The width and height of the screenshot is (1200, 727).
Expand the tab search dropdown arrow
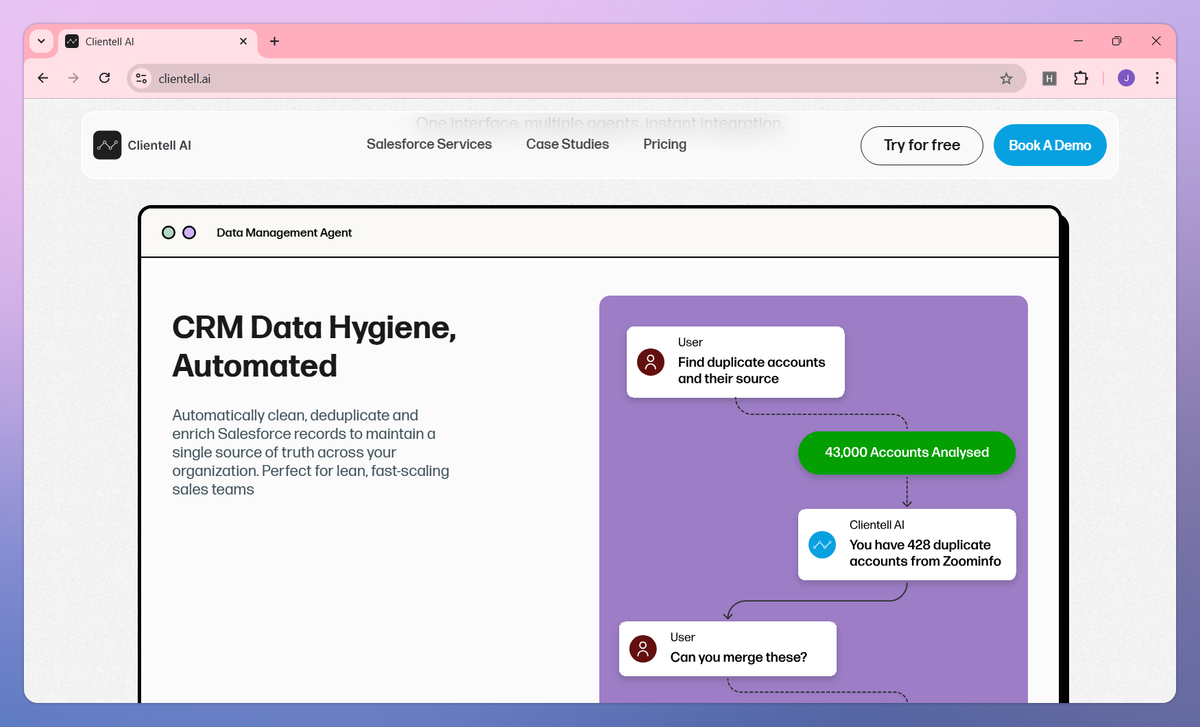tap(41, 41)
